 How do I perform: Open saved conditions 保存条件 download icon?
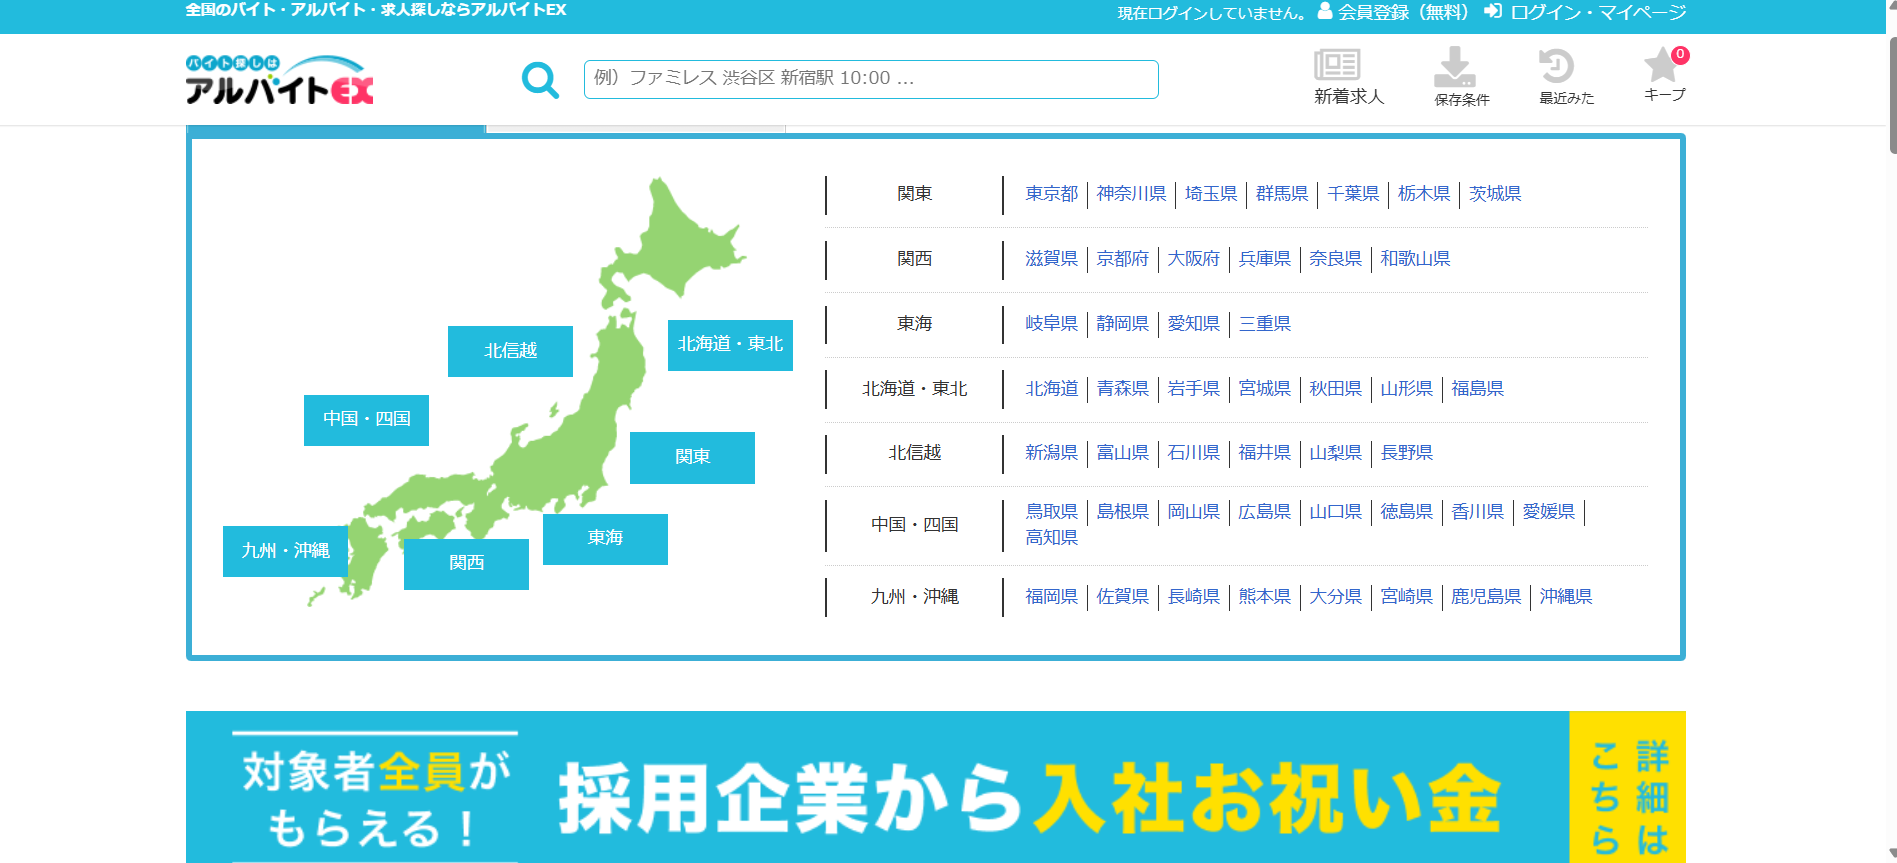[x=1455, y=66]
